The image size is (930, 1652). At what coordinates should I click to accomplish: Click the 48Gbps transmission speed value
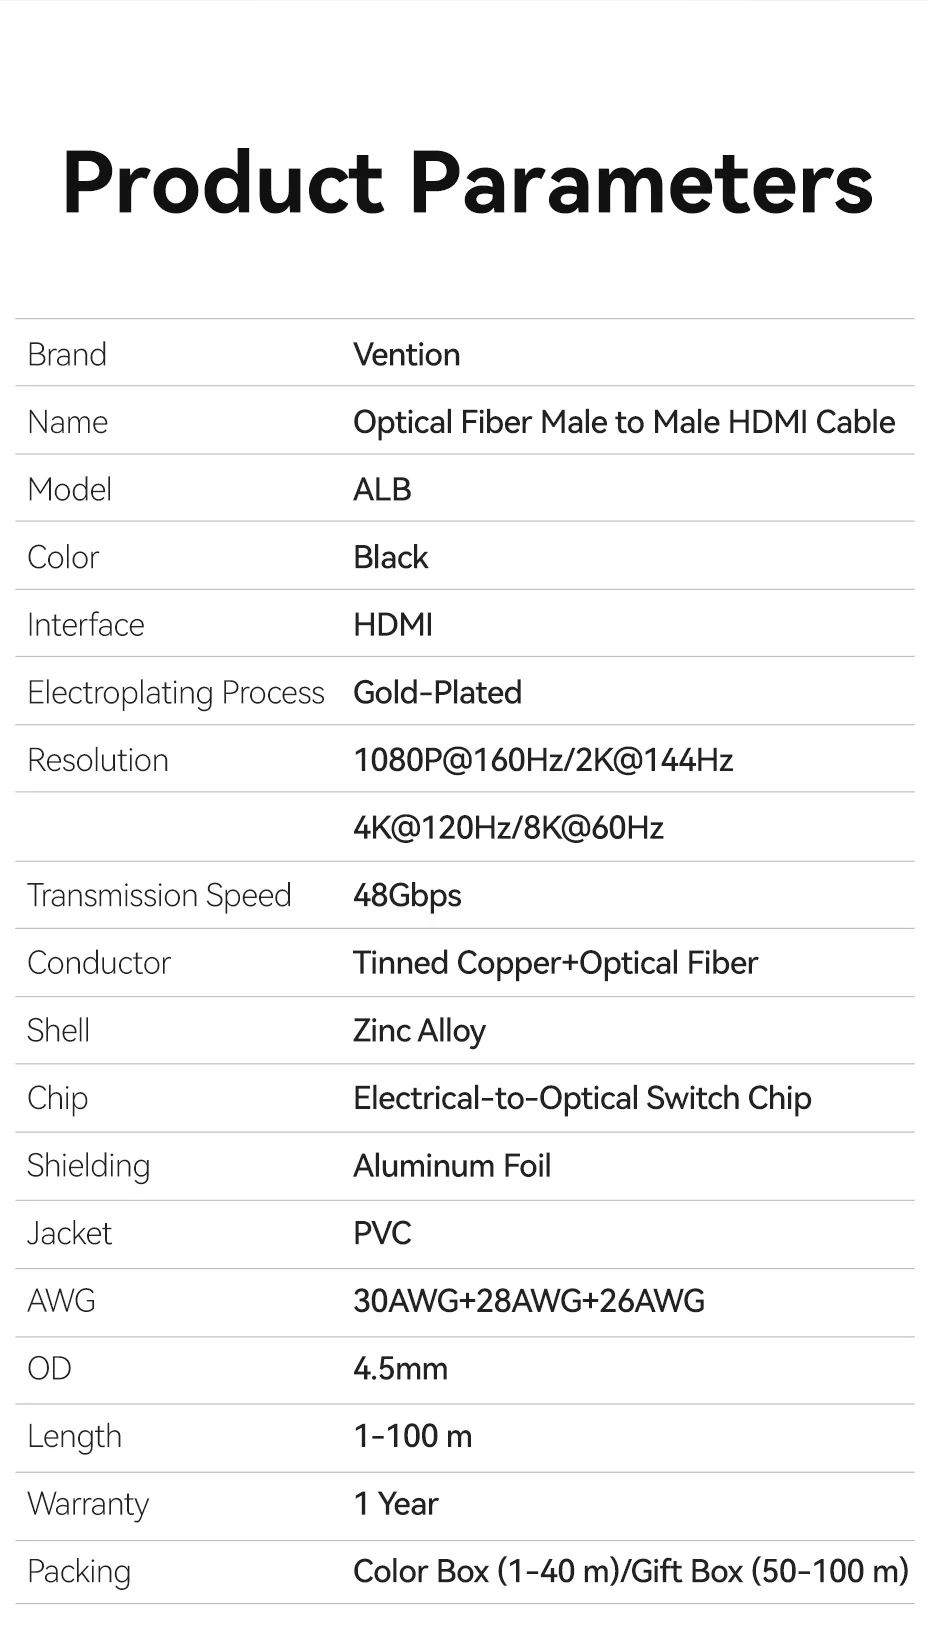(407, 895)
